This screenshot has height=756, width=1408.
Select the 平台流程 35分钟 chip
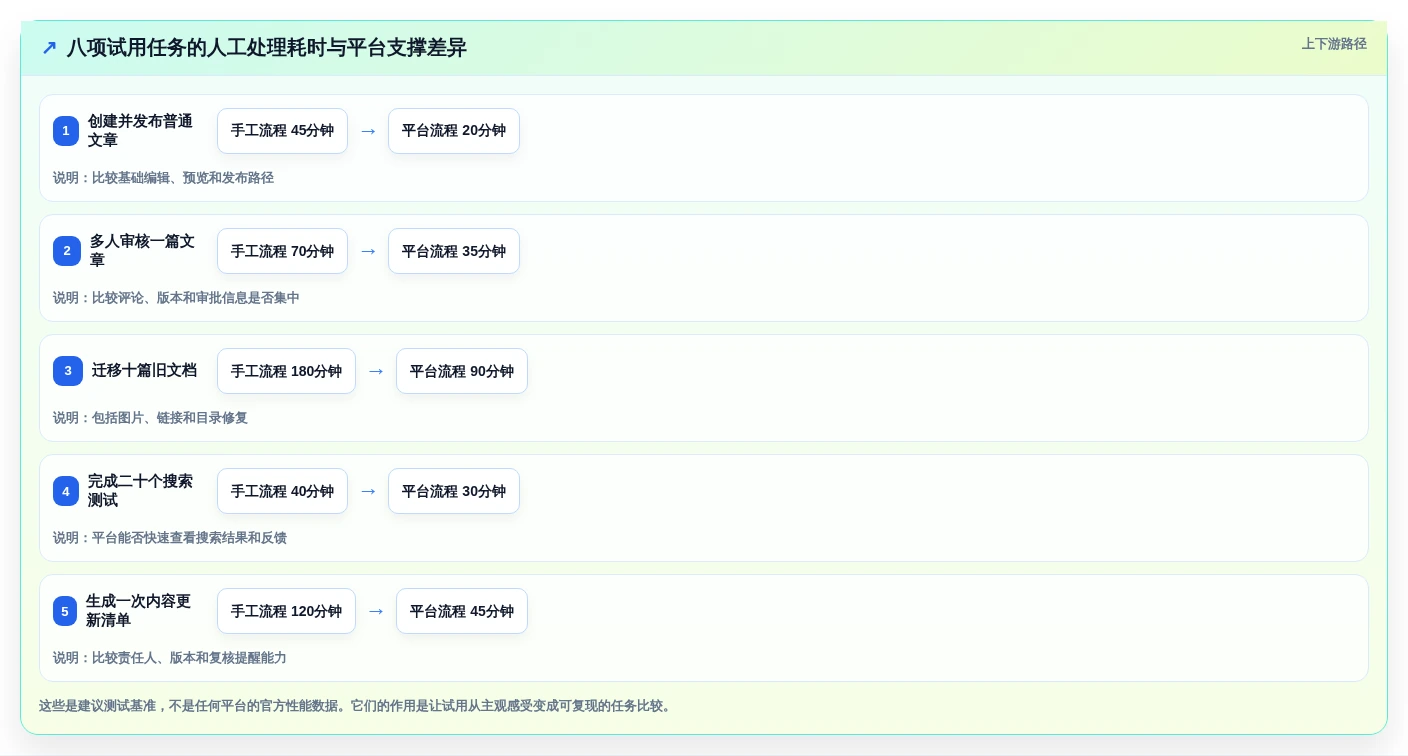pos(454,251)
